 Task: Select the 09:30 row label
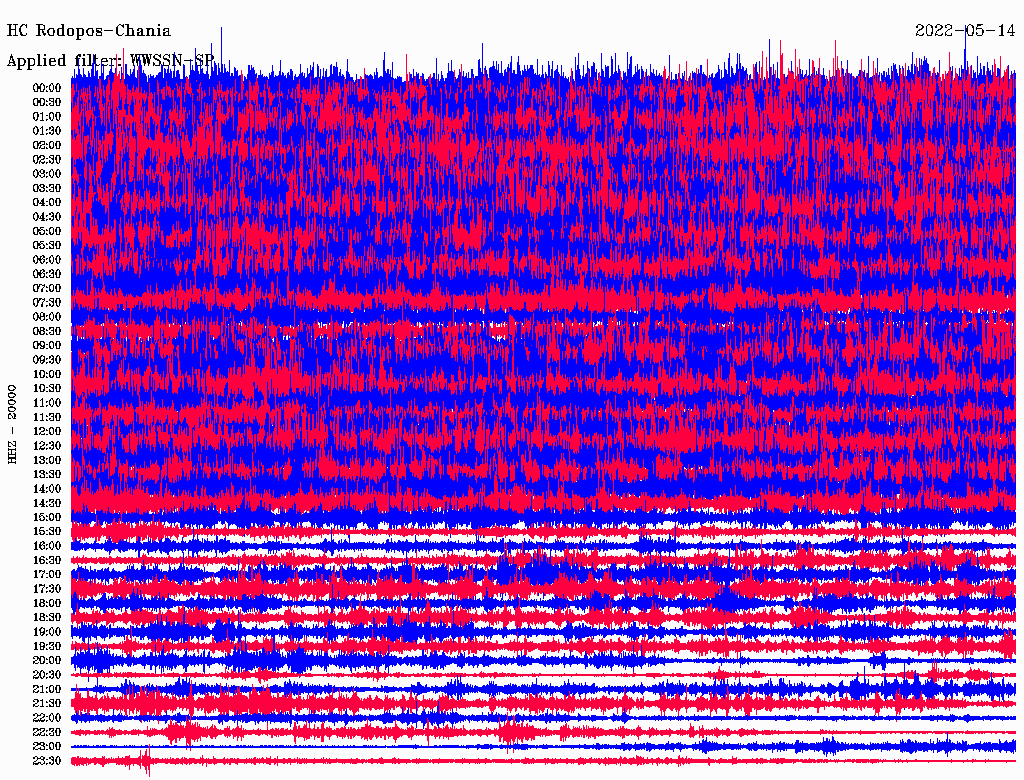click(x=47, y=360)
